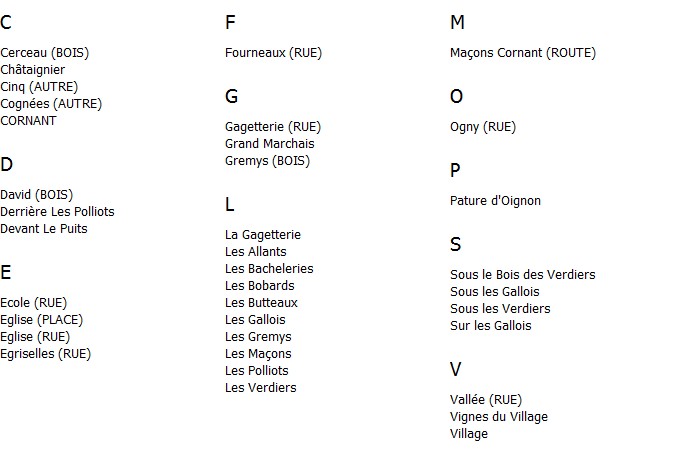The image size is (675, 450).
Task: Open Maçons Cornant (ROUTE)
Action: pyautogui.click(x=523, y=53)
